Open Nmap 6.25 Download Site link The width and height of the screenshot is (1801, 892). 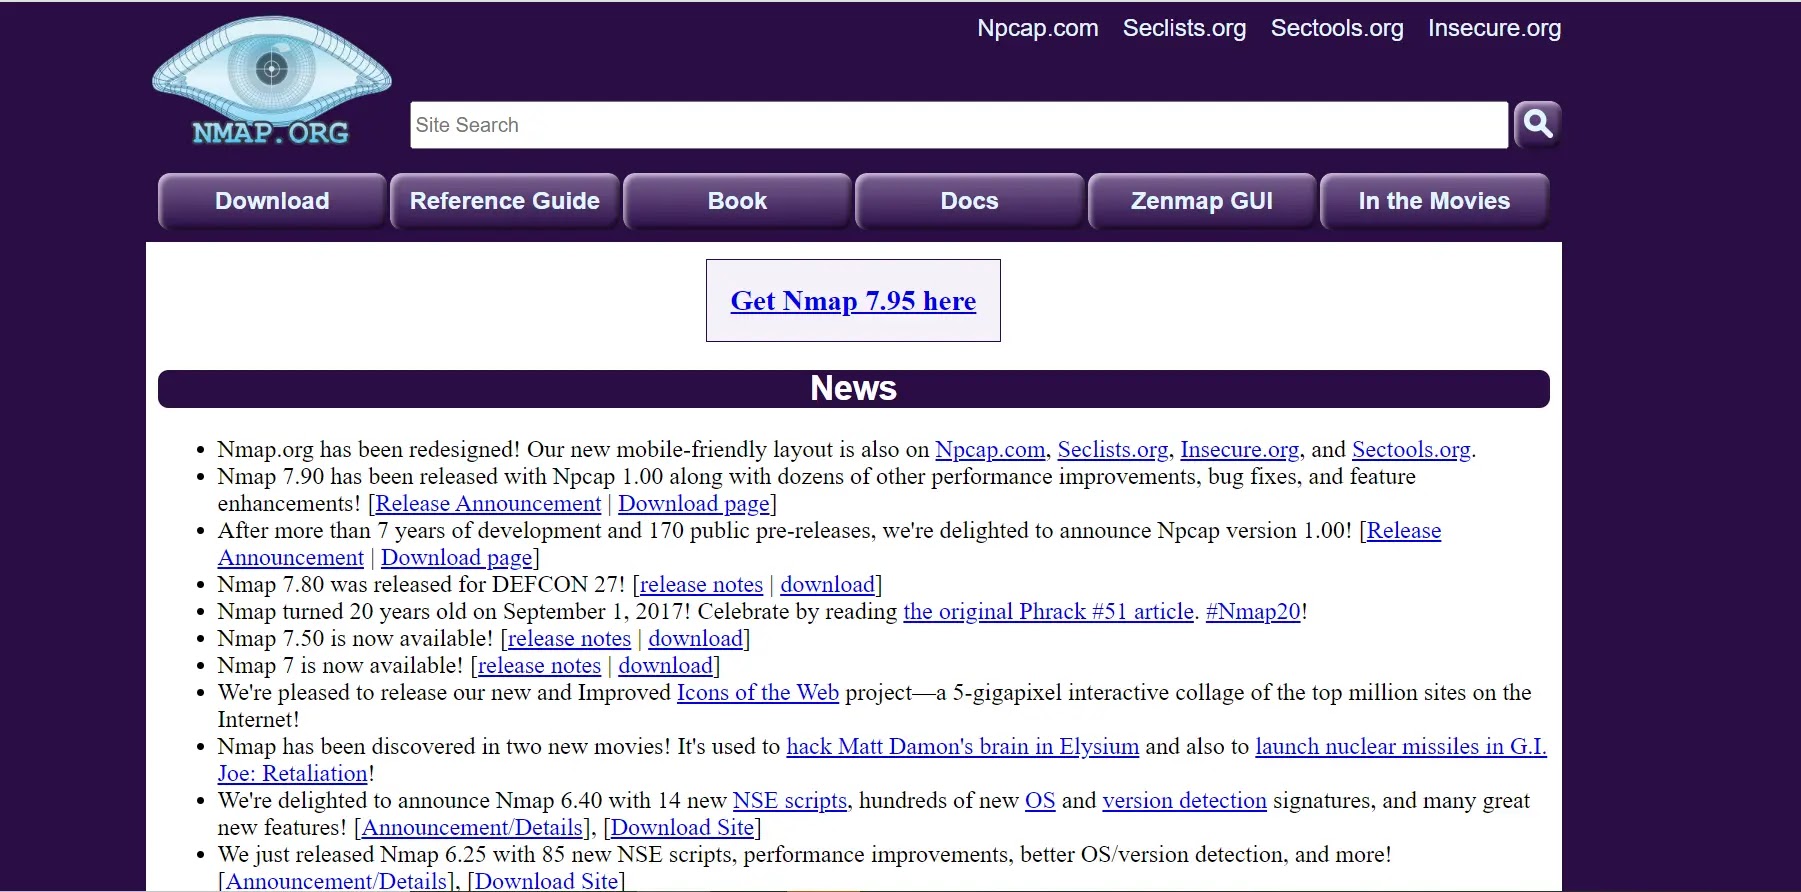click(546, 881)
